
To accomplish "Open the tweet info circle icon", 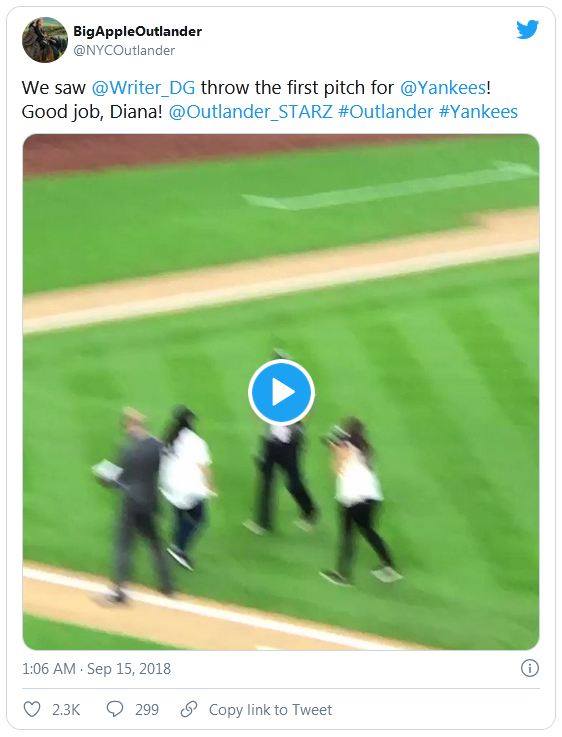I will tap(530, 668).
